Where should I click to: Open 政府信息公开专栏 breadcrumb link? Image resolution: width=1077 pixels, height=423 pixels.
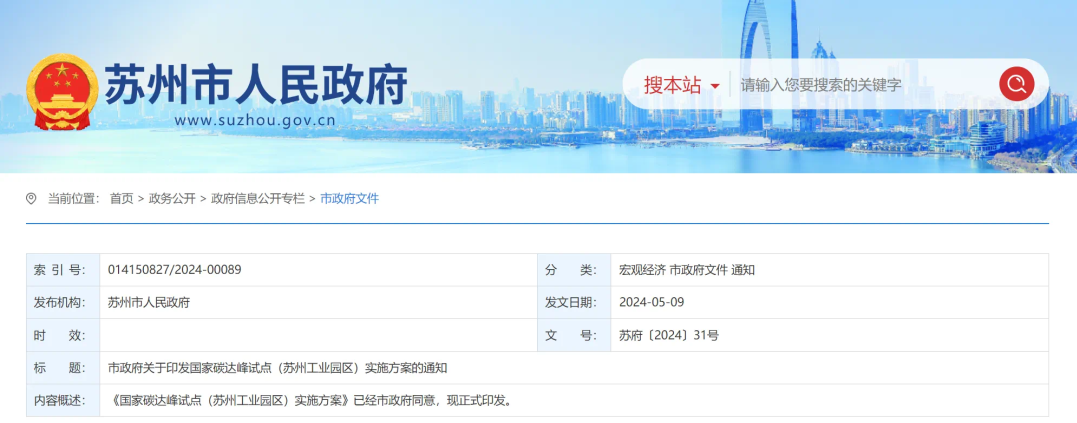(x=258, y=199)
